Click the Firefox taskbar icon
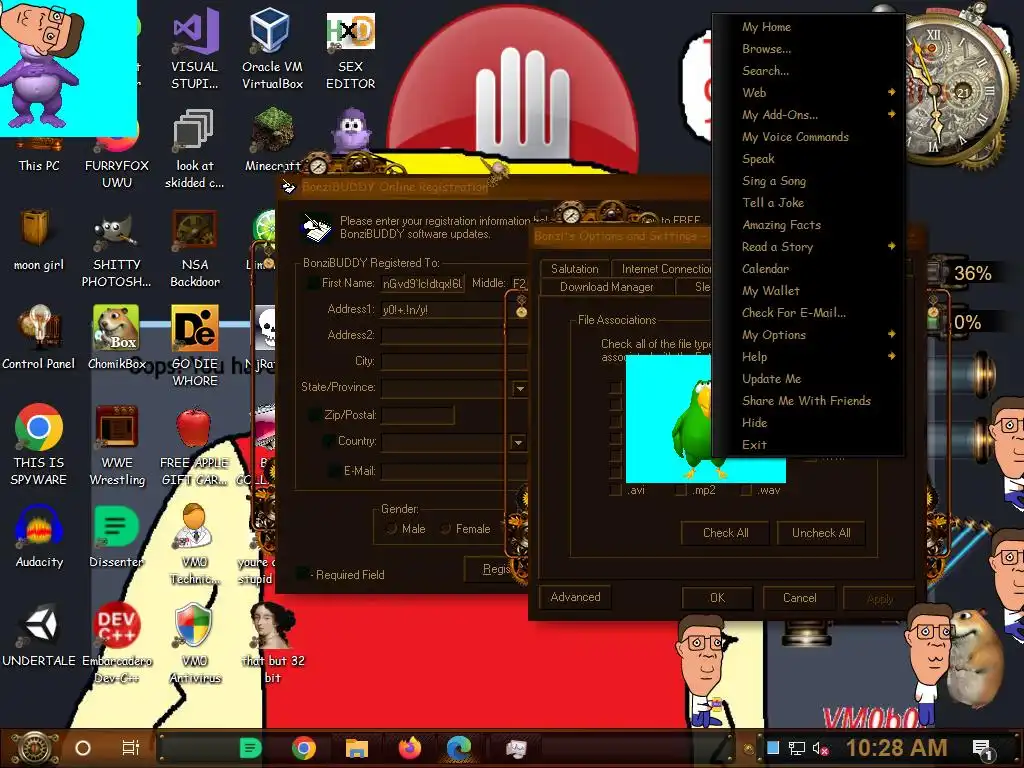1024x768 pixels. click(x=410, y=748)
